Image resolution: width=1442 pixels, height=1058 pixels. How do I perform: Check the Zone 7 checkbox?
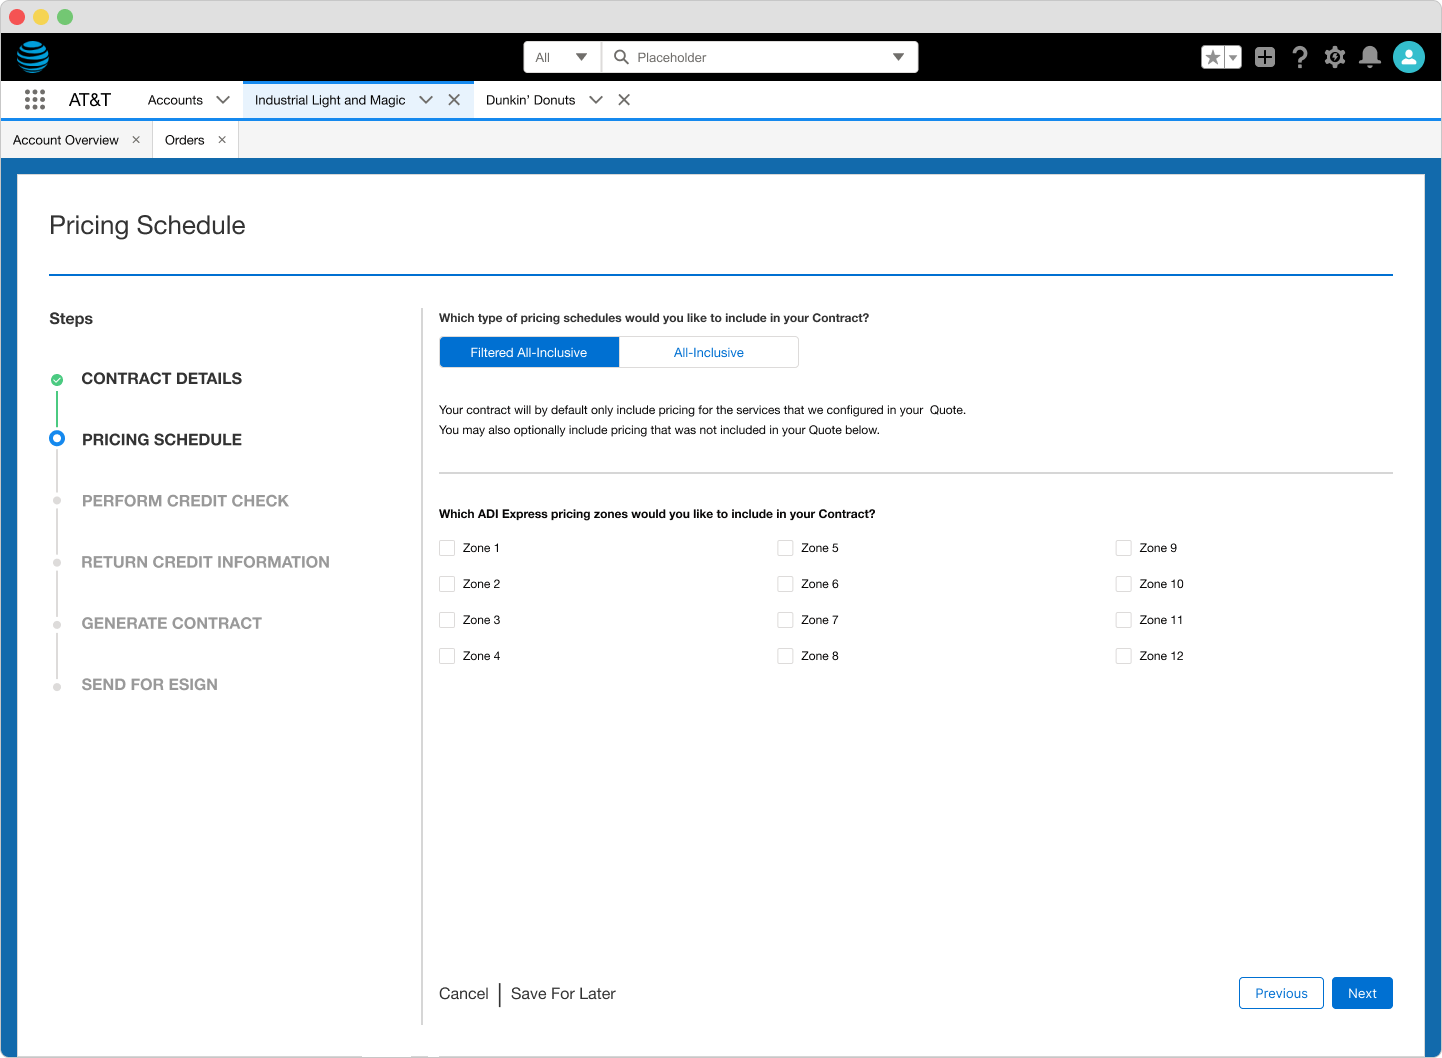[785, 620]
